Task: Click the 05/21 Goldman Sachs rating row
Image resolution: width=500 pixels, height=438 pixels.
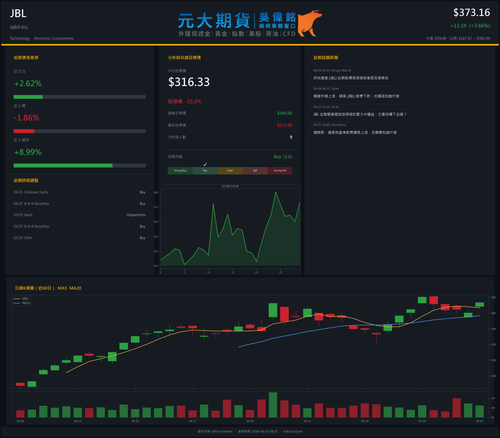Action: [80, 192]
